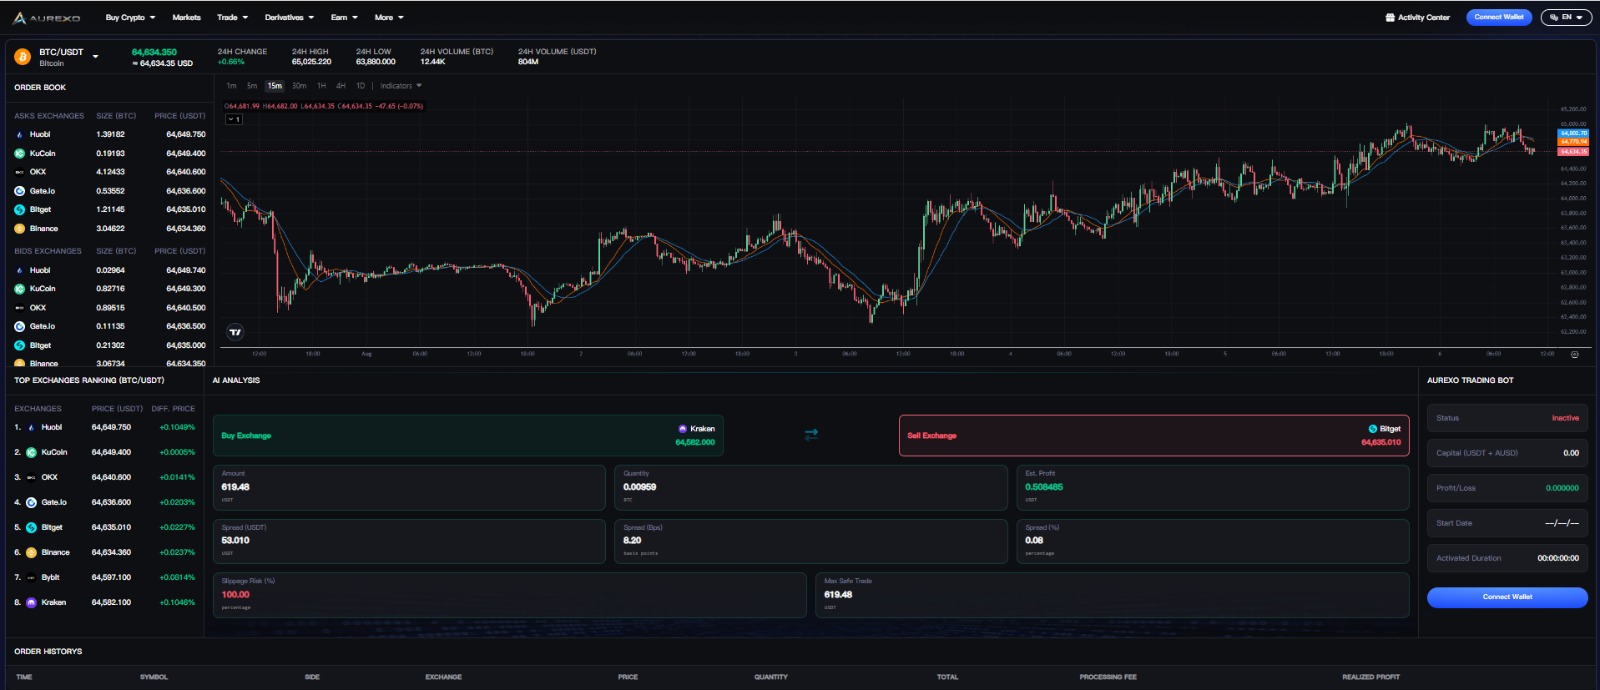Click the Huobi icon in asks list
Image resolution: width=1600 pixels, height=690 pixels.
click(x=19, y=134)
